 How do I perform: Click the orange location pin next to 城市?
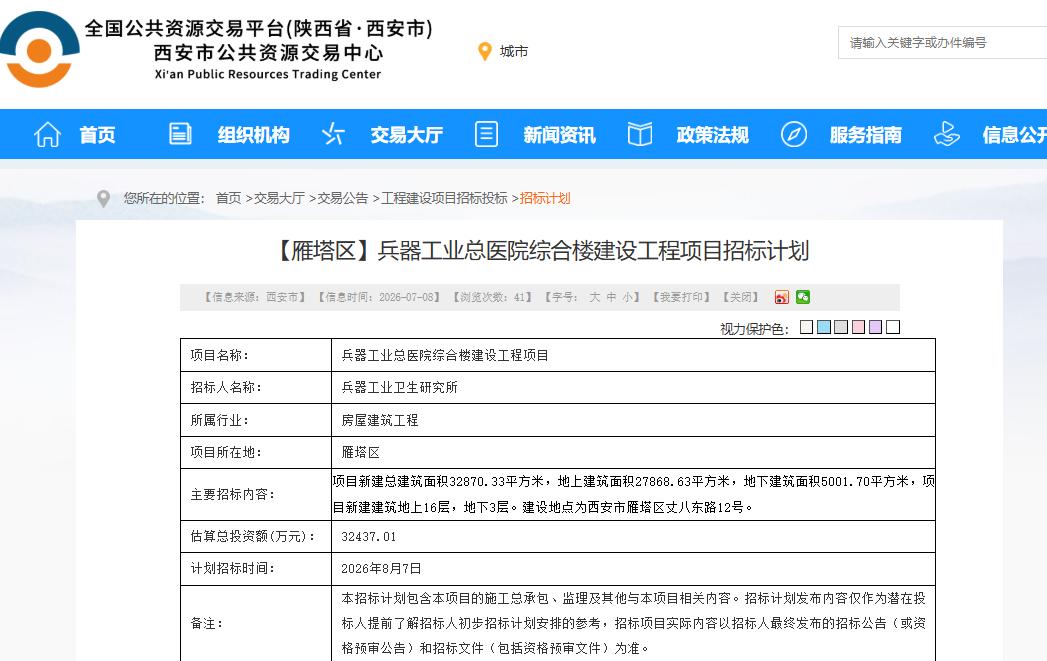pos(485,51)
